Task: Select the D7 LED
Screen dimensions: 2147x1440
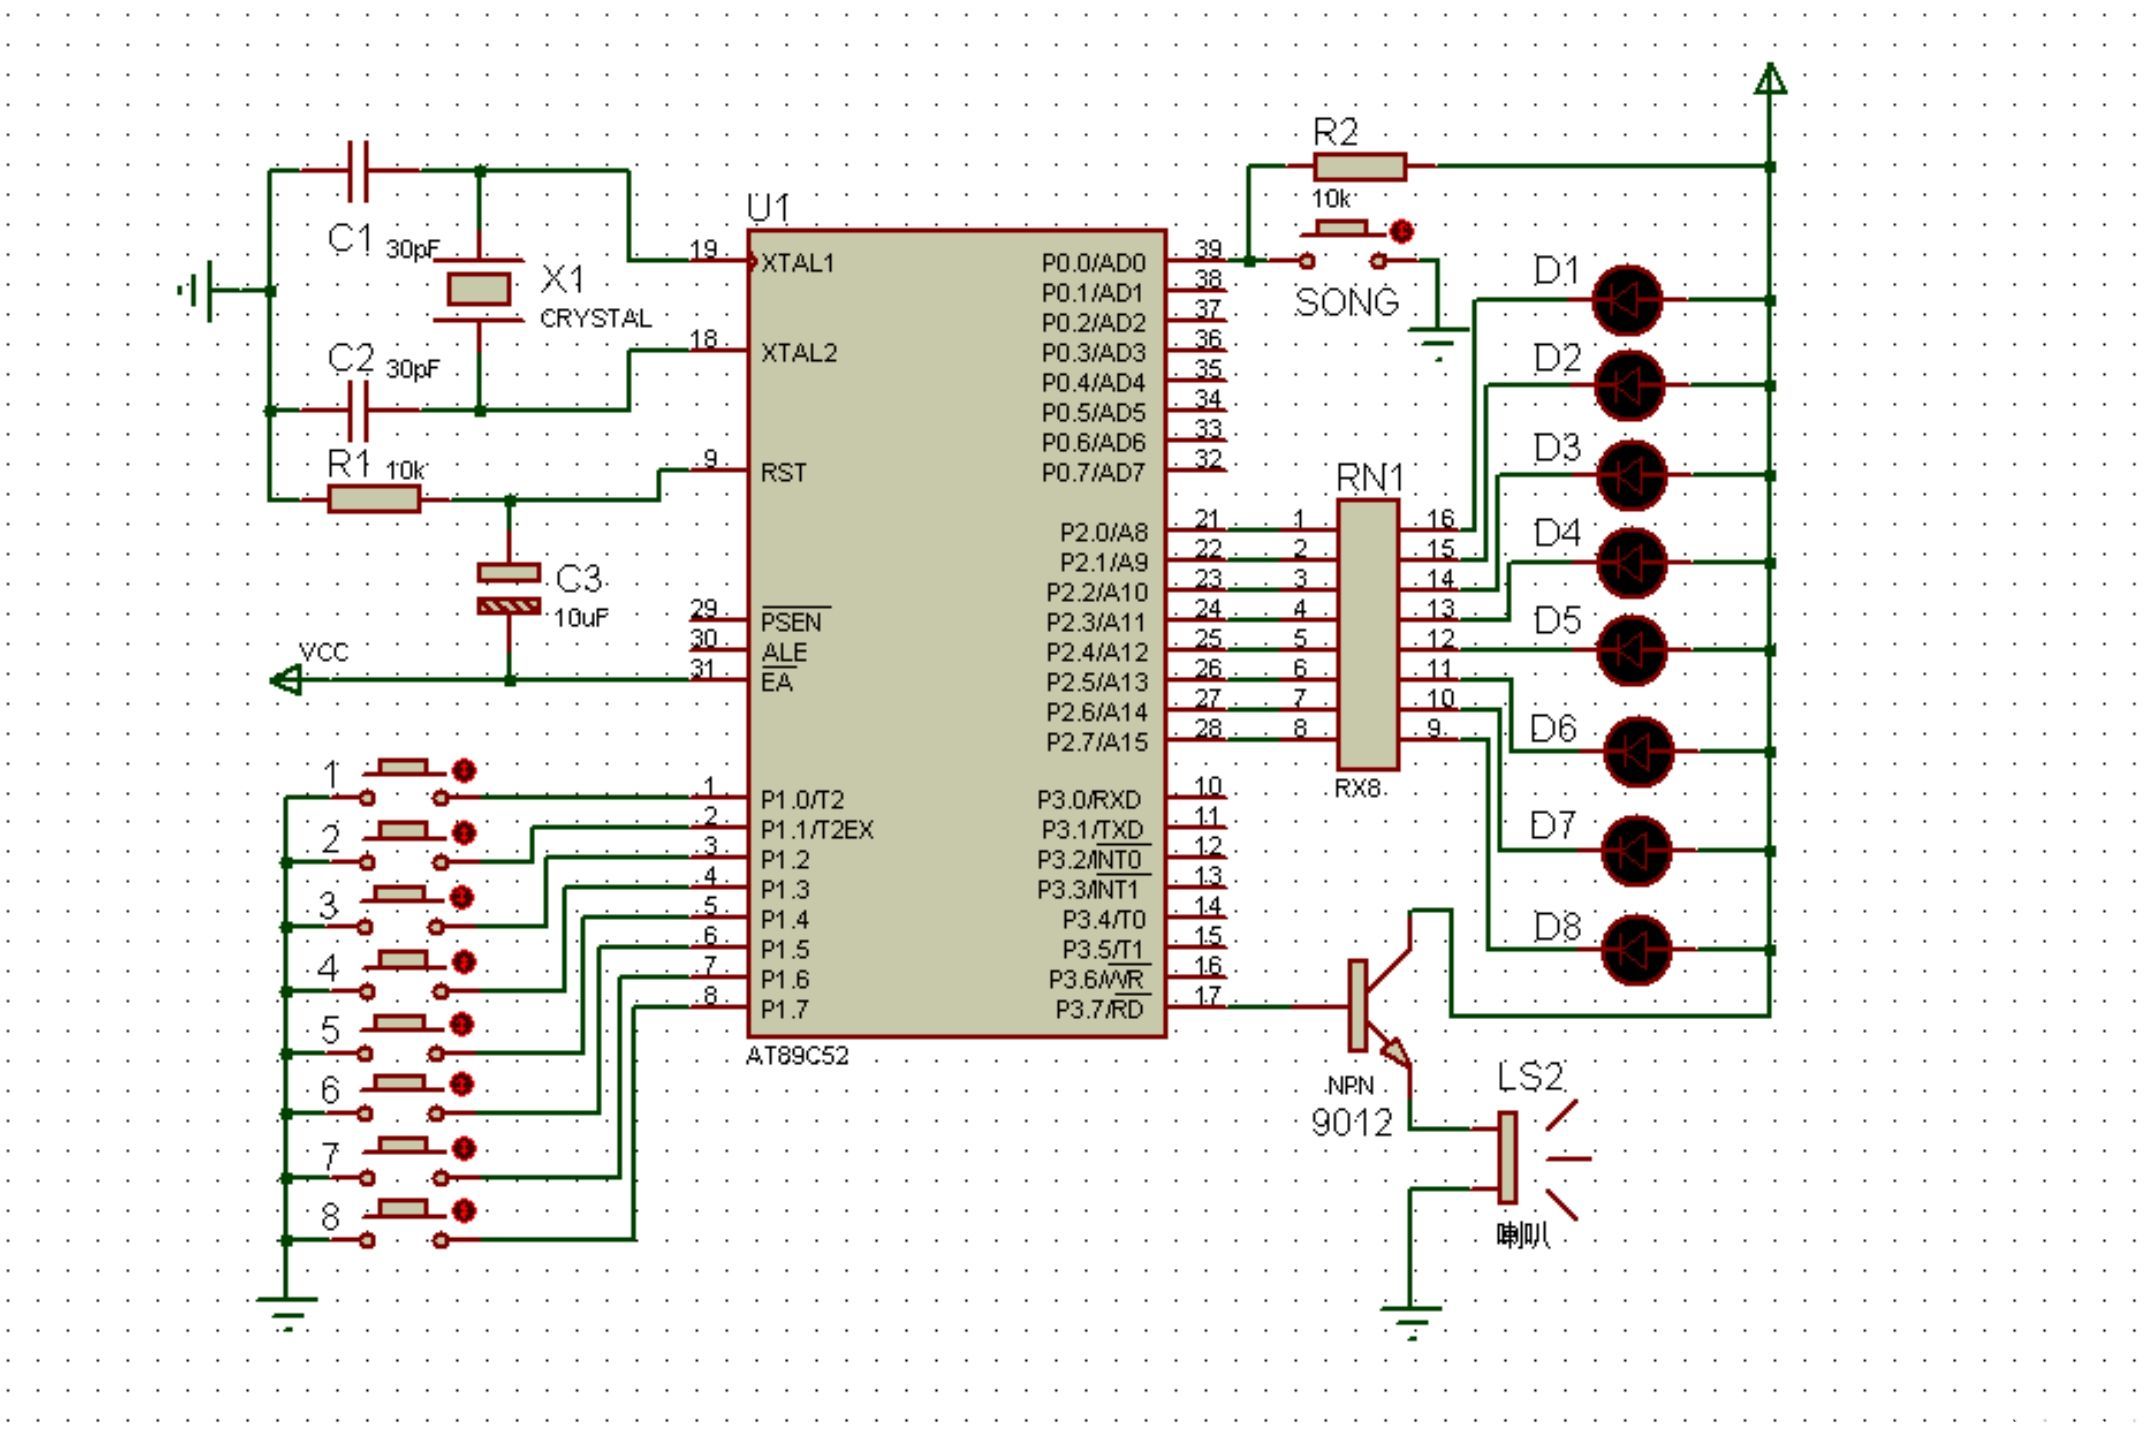Action: [1636, 850]
